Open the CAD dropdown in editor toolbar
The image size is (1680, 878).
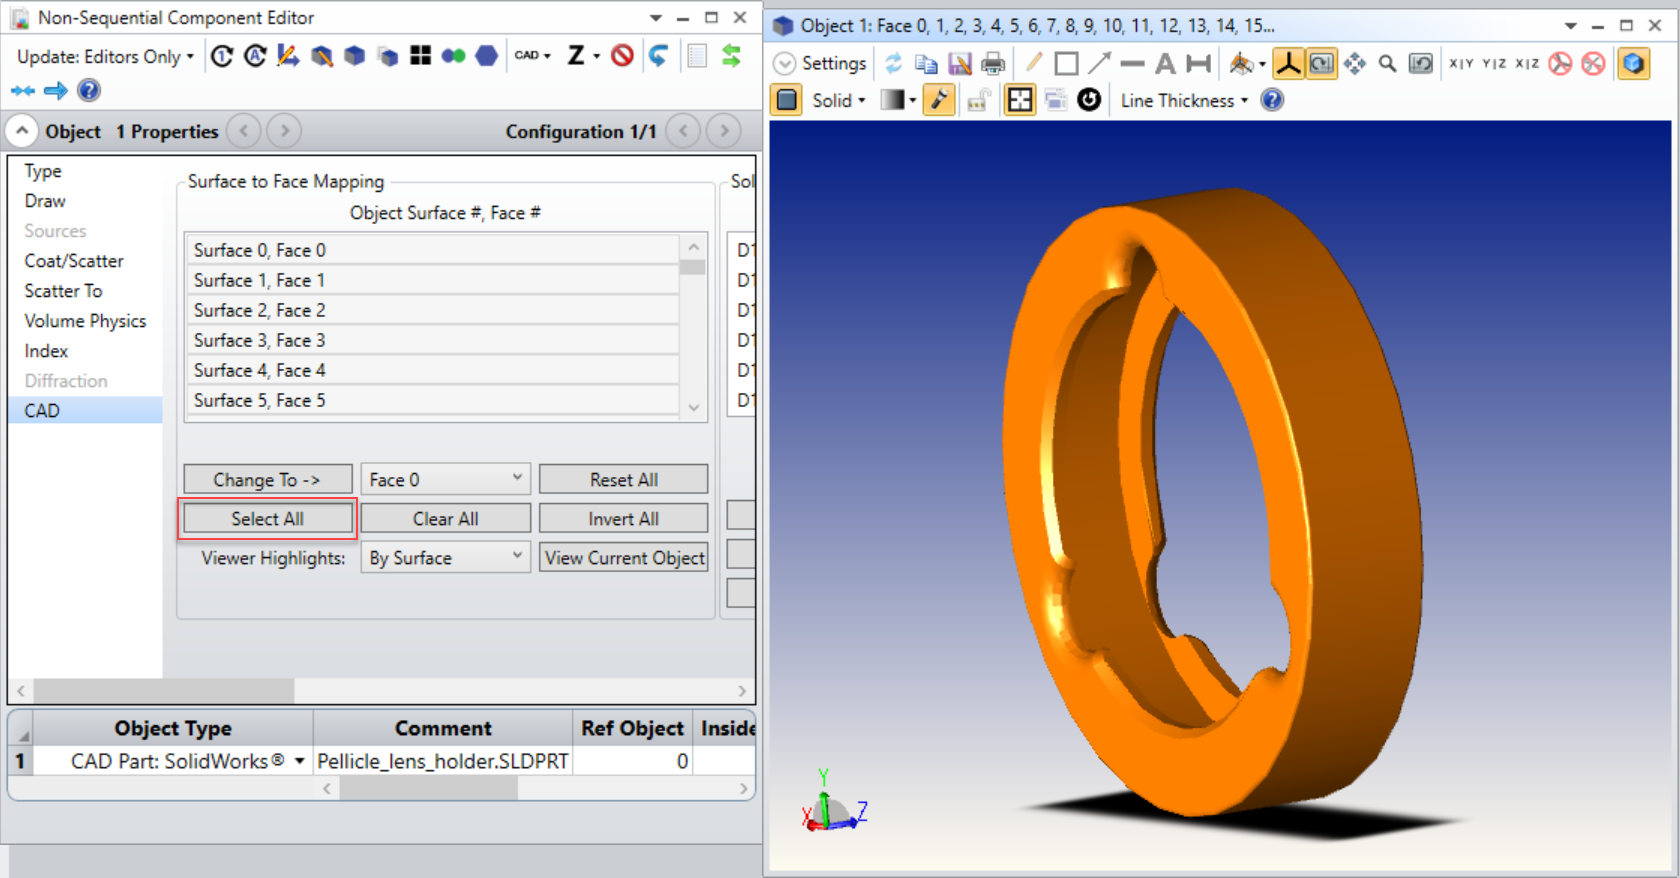(x=532, y=56)
